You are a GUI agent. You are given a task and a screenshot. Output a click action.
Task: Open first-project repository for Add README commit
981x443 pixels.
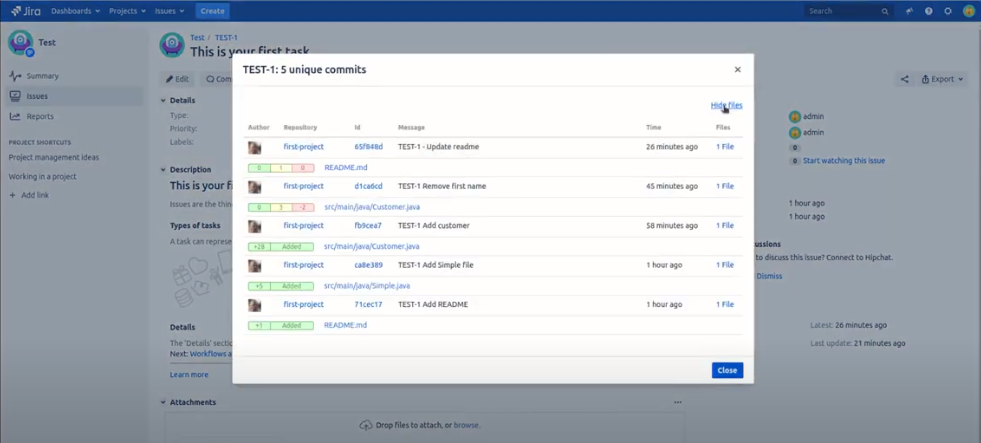pyautogui.click(x=303, y=304)
